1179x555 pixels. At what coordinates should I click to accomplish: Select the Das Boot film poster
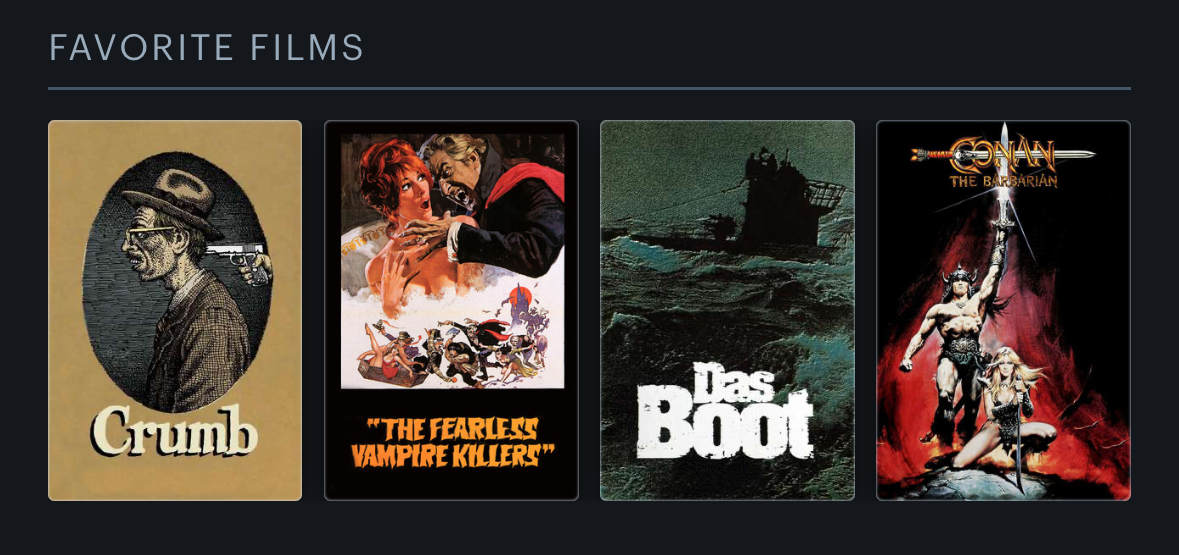click(x=727, y=310)
